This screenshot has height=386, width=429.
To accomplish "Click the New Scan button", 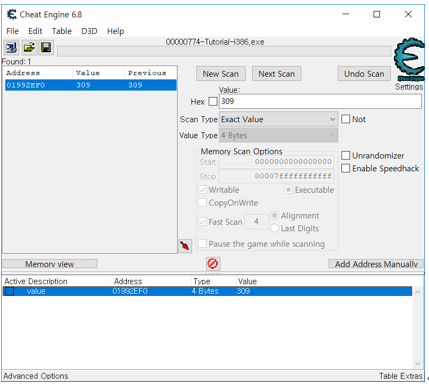I will coord(221,74).
